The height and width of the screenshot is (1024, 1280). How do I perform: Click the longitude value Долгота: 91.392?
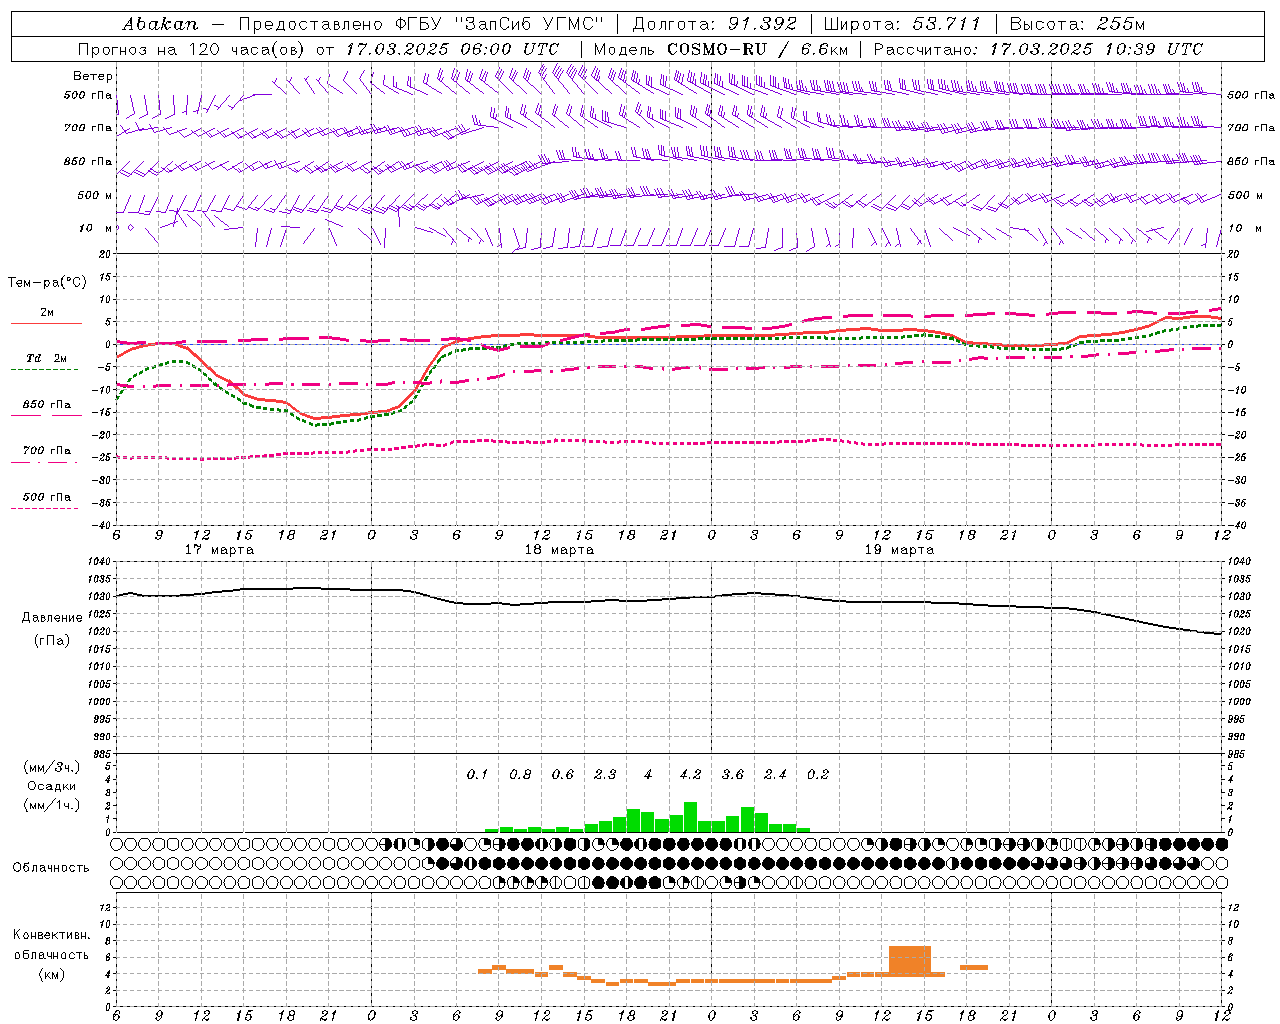(x=715, y=24)
